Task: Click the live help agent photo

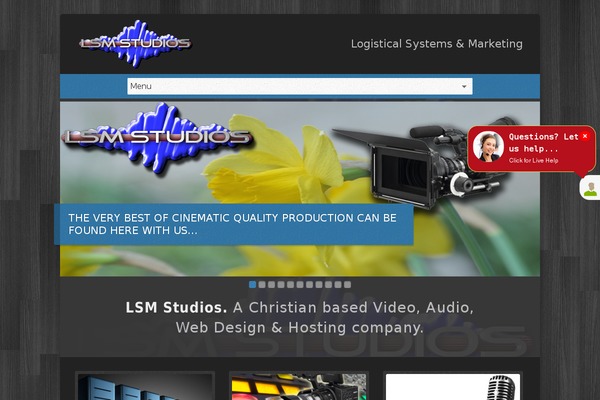Action: [488, 146]
